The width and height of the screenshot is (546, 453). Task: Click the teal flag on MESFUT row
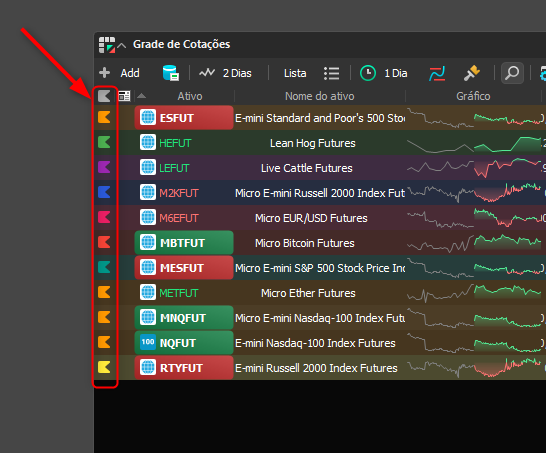(104, 267)
